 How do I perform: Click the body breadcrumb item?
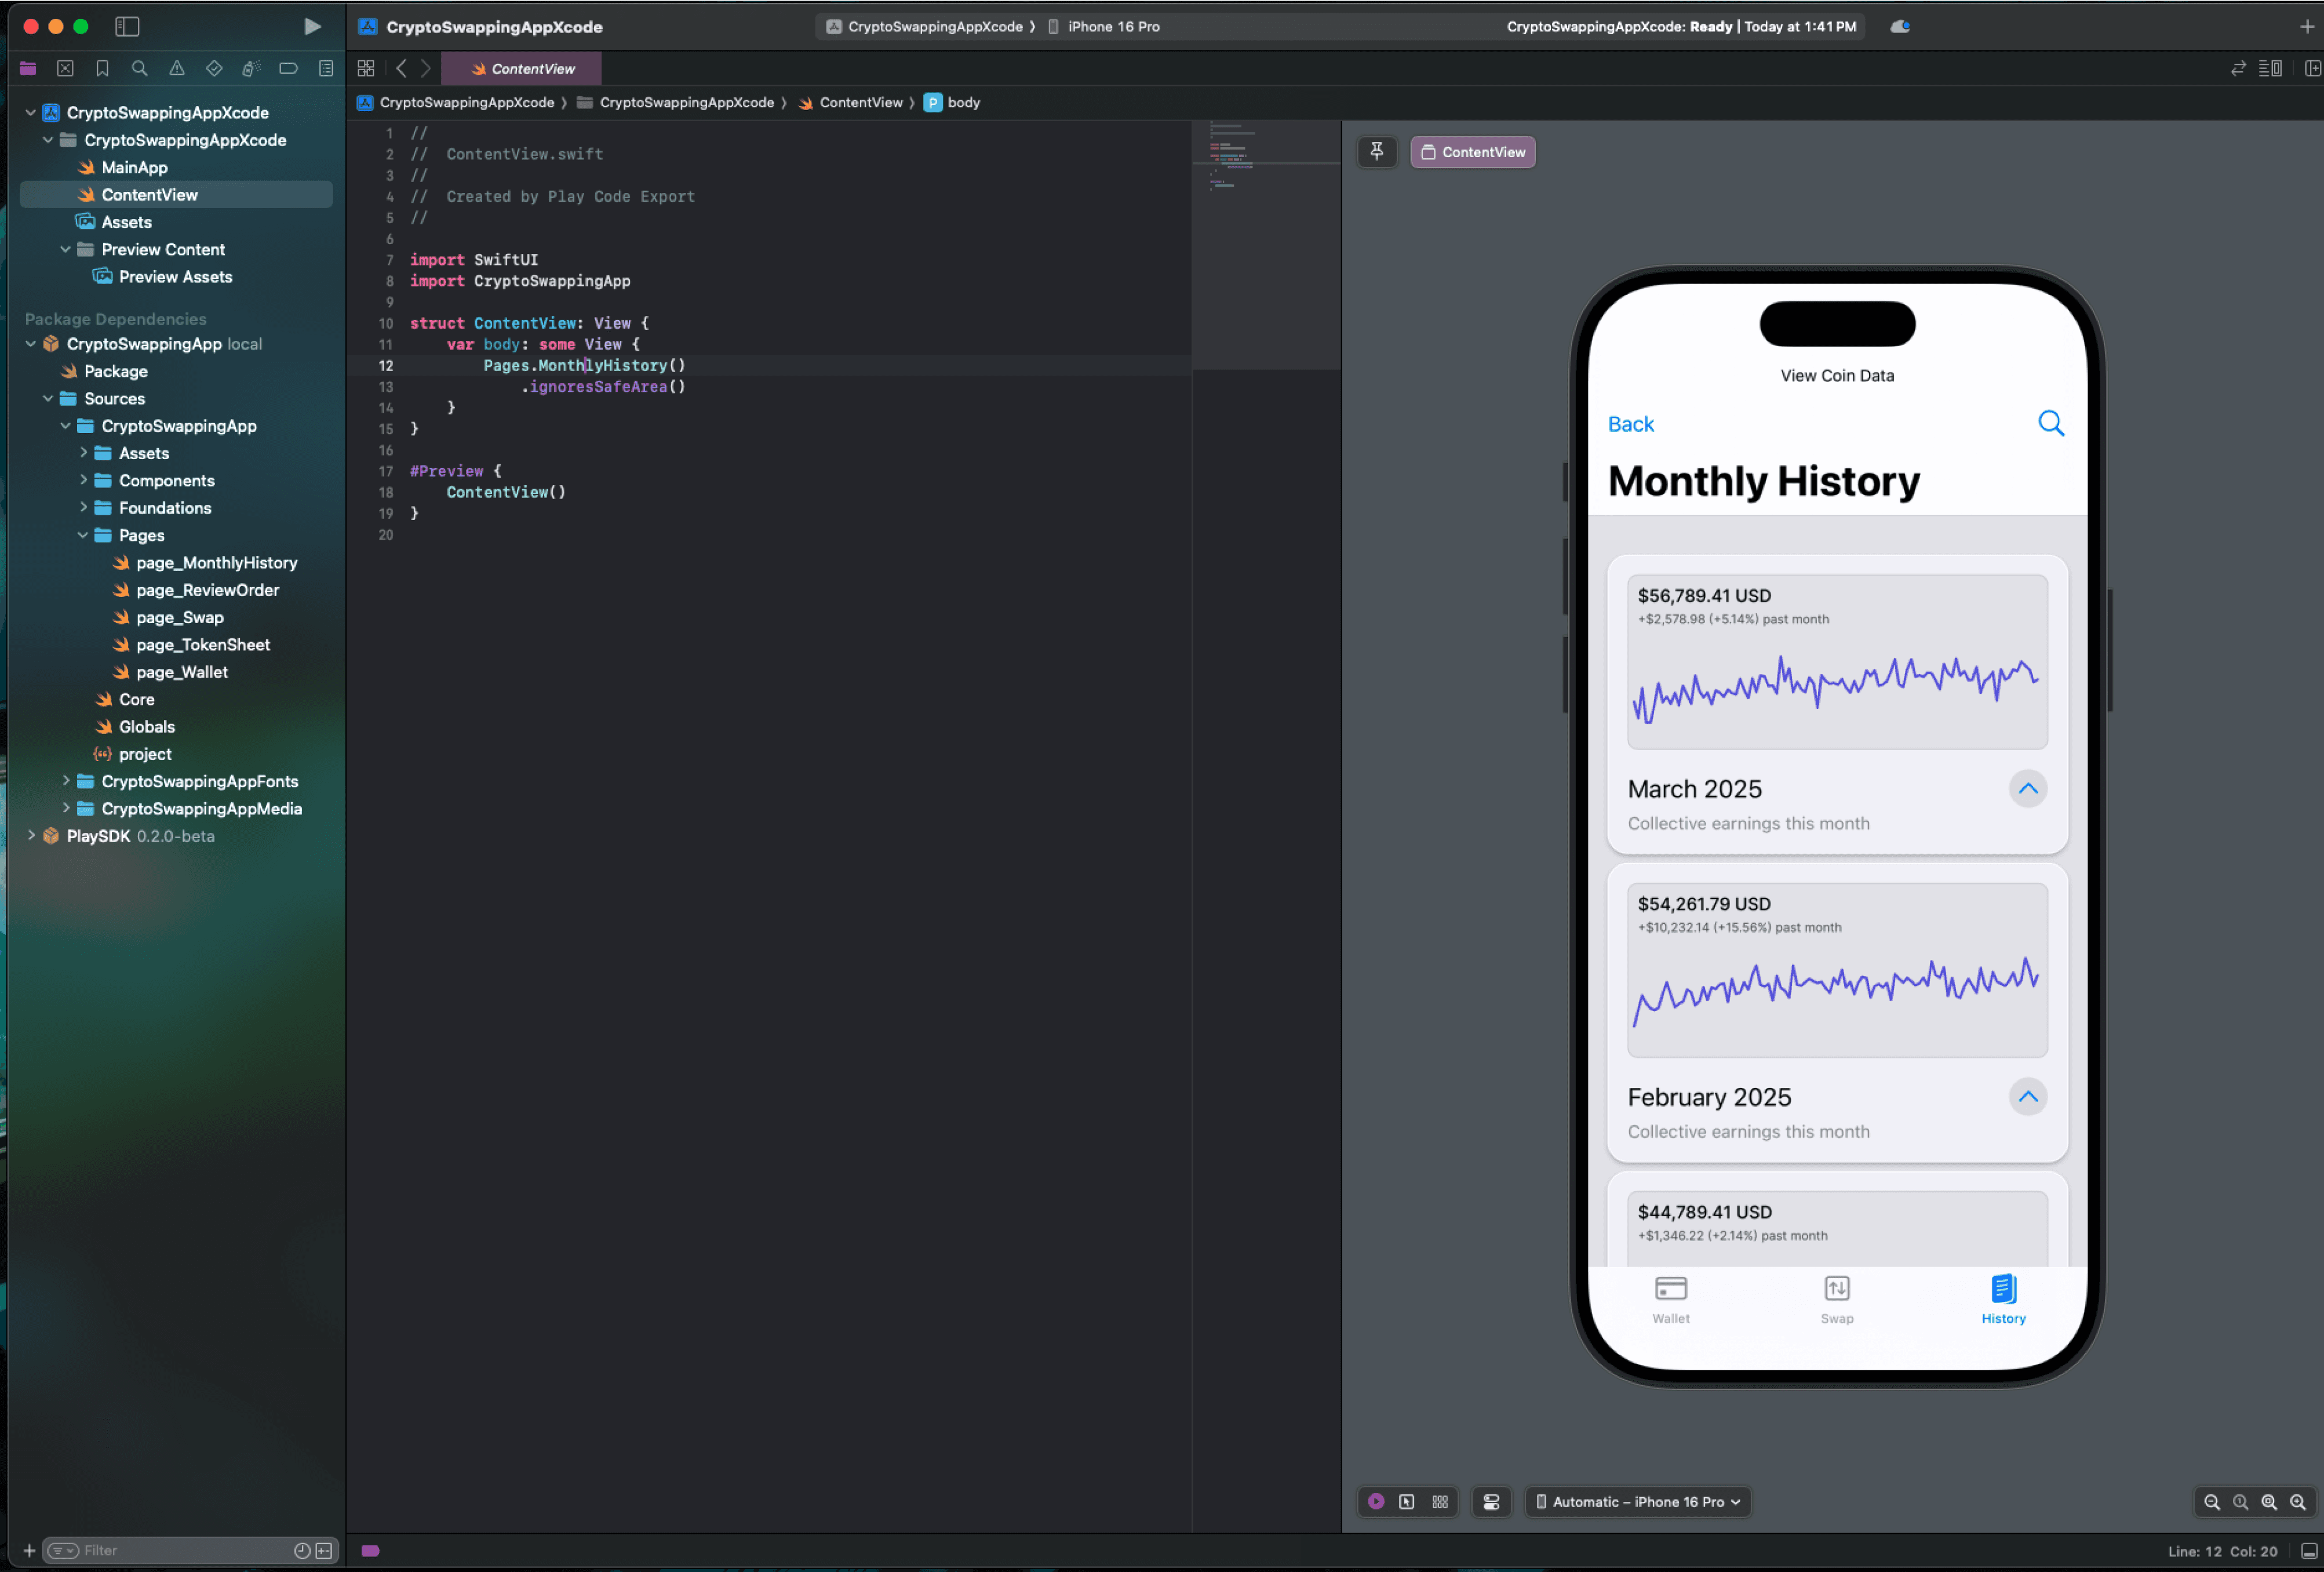(952, 102)
